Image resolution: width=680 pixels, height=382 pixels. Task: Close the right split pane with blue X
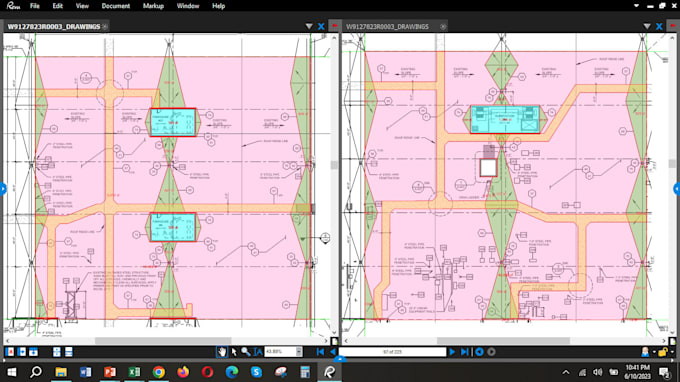pos(659,26)
